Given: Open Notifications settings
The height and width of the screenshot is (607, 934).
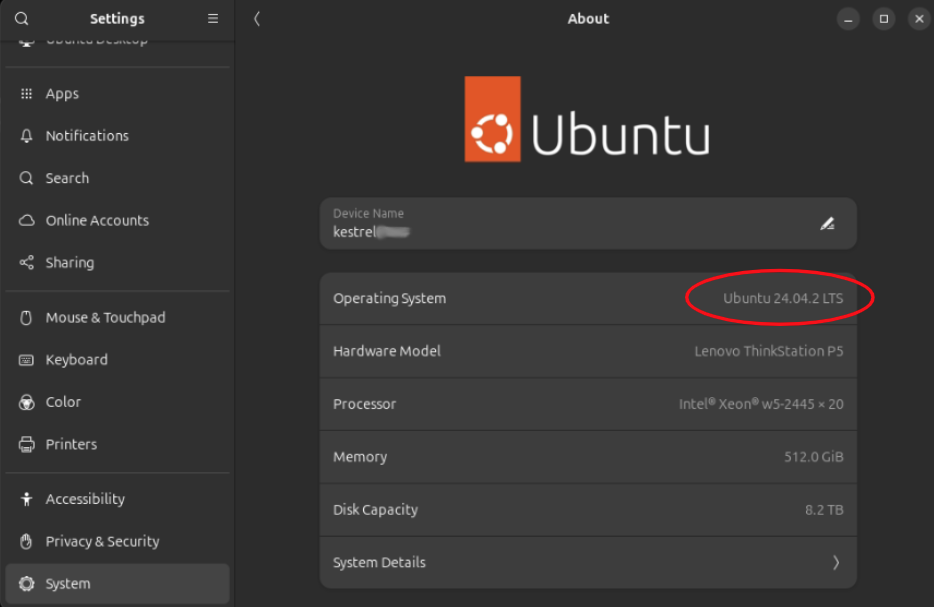Looking at the screenshot, I should 117,136.
